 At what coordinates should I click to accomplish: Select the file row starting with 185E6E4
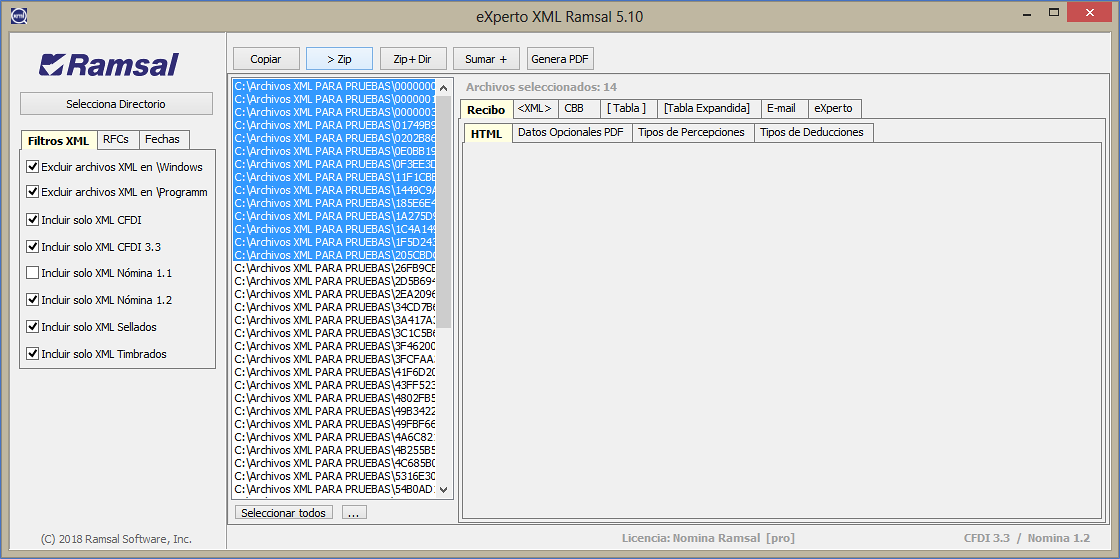tap(334, 203)
